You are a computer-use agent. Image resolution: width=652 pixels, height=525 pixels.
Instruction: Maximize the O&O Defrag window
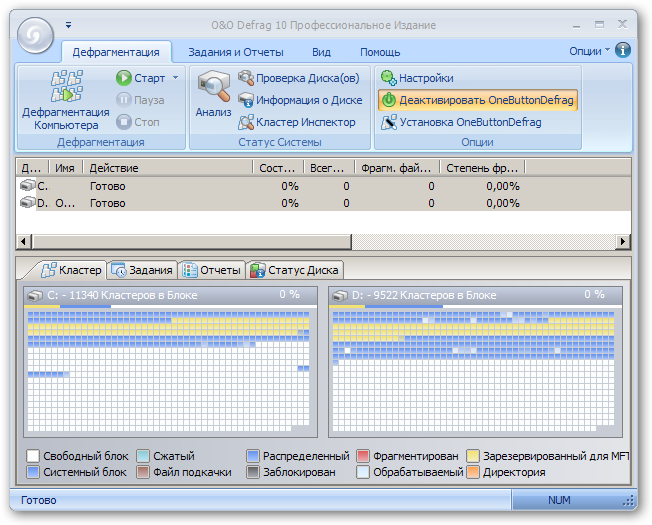coord(599,25)
